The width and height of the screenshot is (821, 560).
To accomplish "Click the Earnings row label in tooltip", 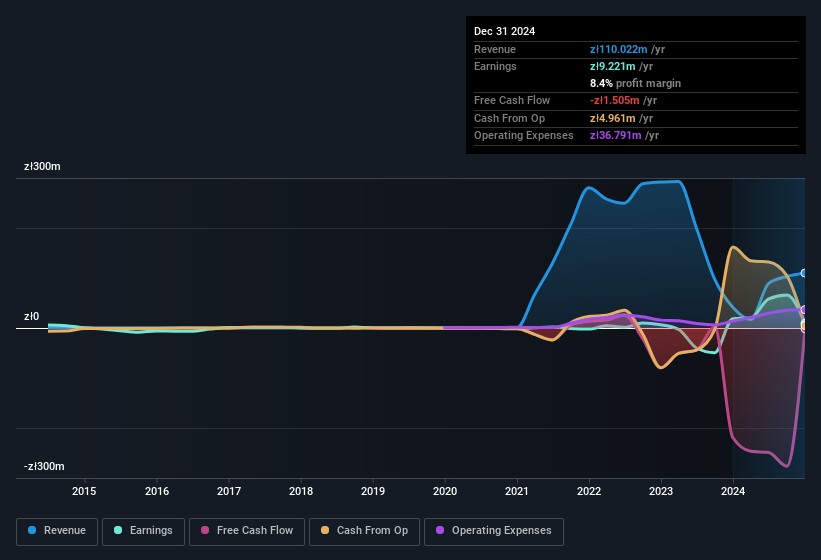I will [x=495, y=66].
